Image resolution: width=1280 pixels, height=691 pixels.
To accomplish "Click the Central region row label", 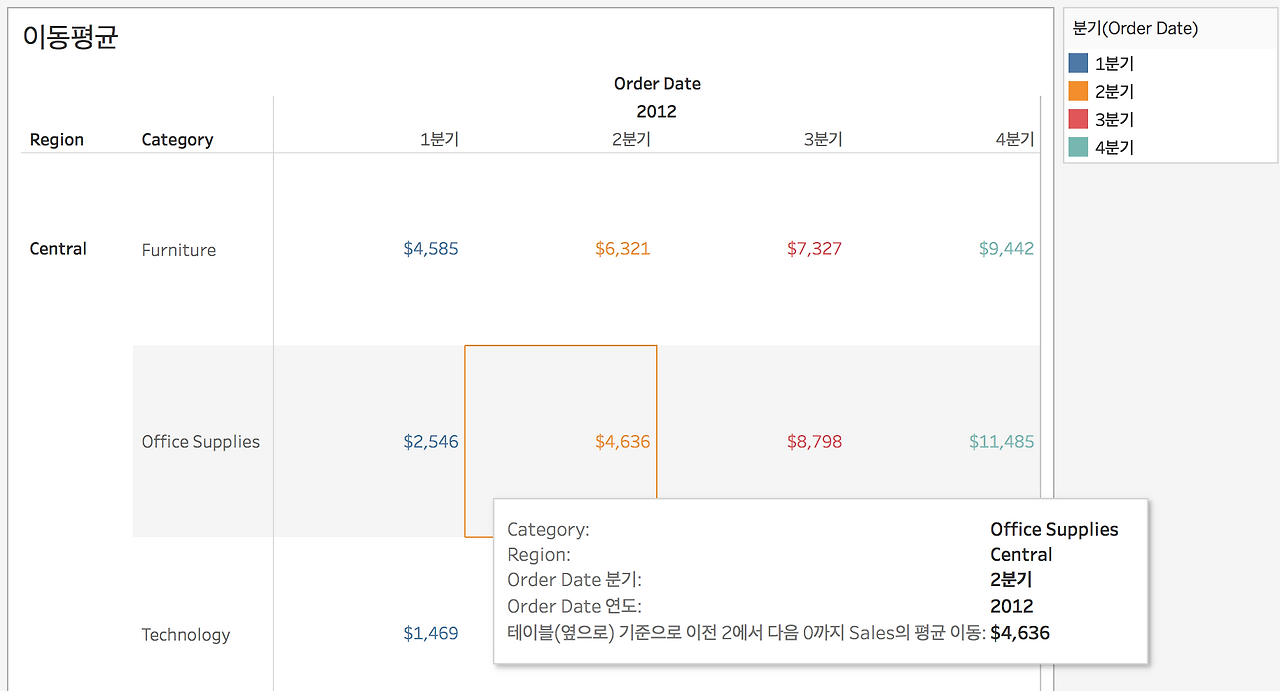I will (58, 249).
